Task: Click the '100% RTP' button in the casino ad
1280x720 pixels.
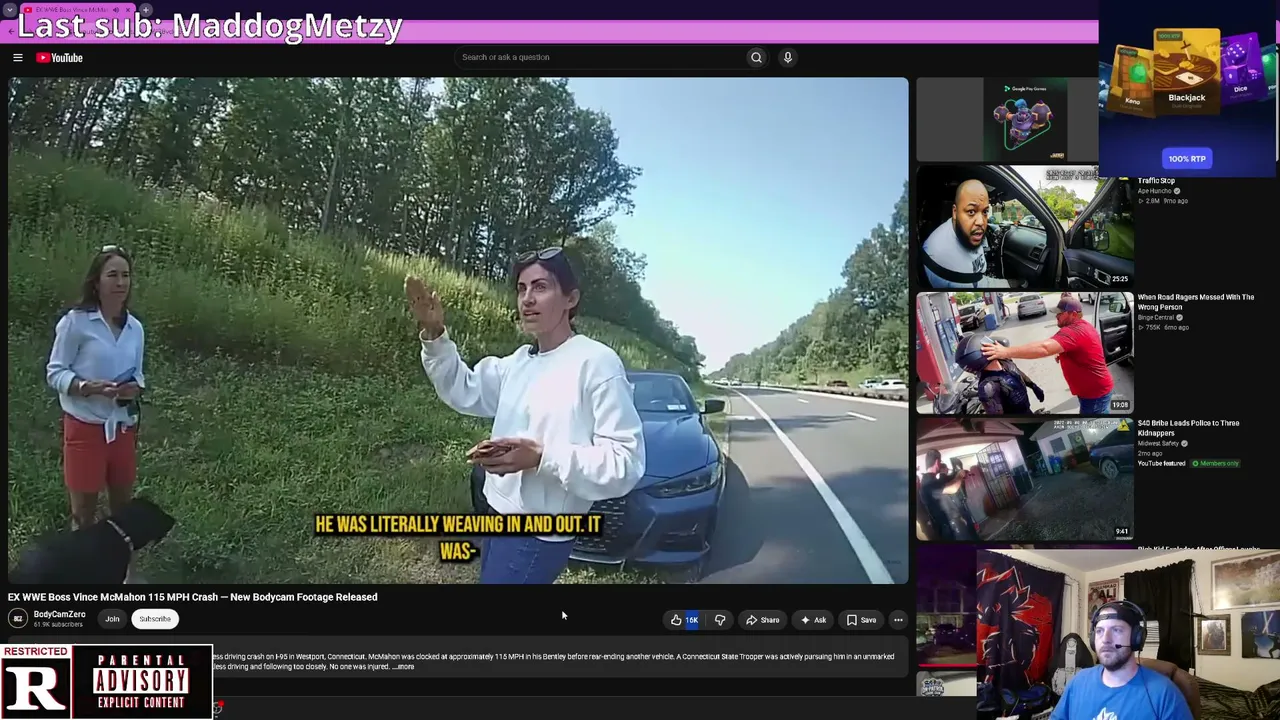Action: coord(1187,159)
